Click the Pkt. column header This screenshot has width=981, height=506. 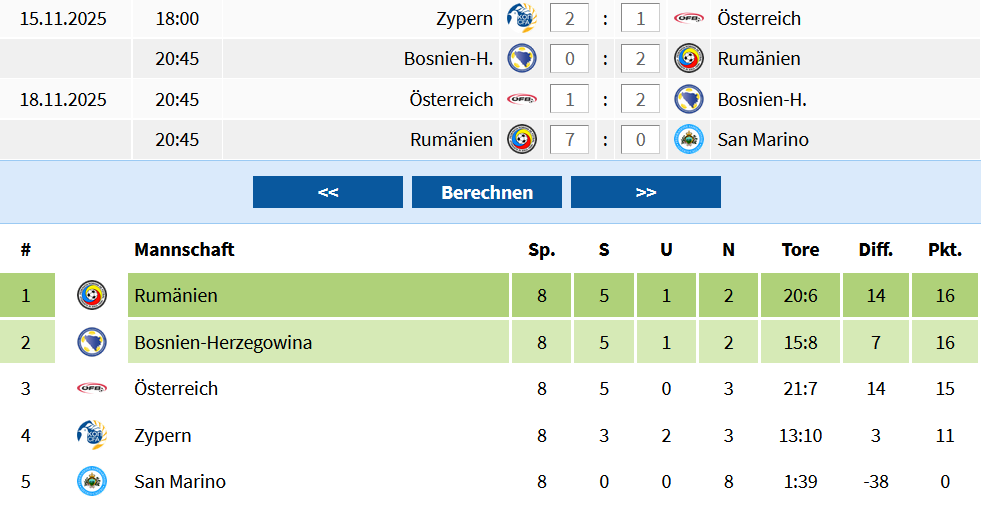(x=945, y=250)
